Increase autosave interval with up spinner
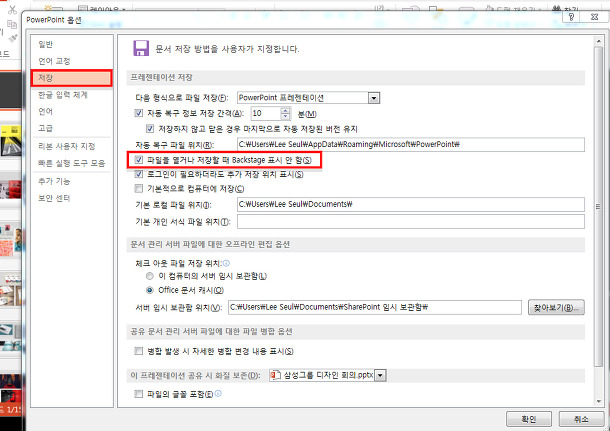Screen dimensions: 610x431 click(286, 110)
